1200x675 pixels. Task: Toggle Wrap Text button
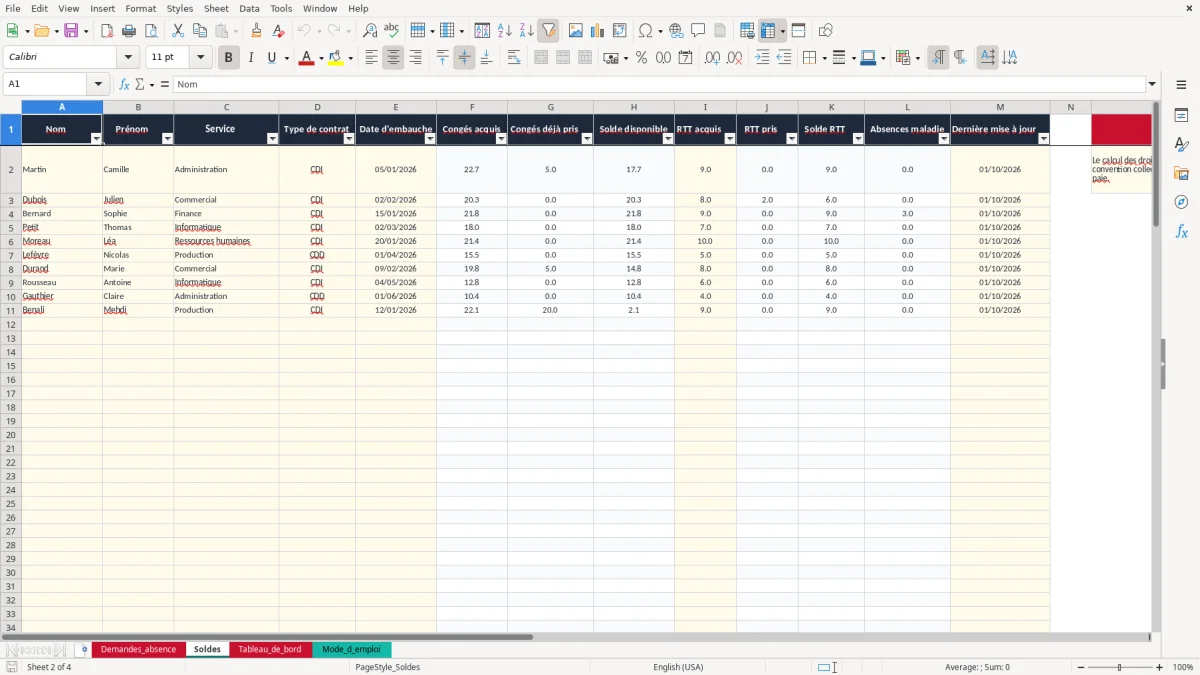point(514,58)
